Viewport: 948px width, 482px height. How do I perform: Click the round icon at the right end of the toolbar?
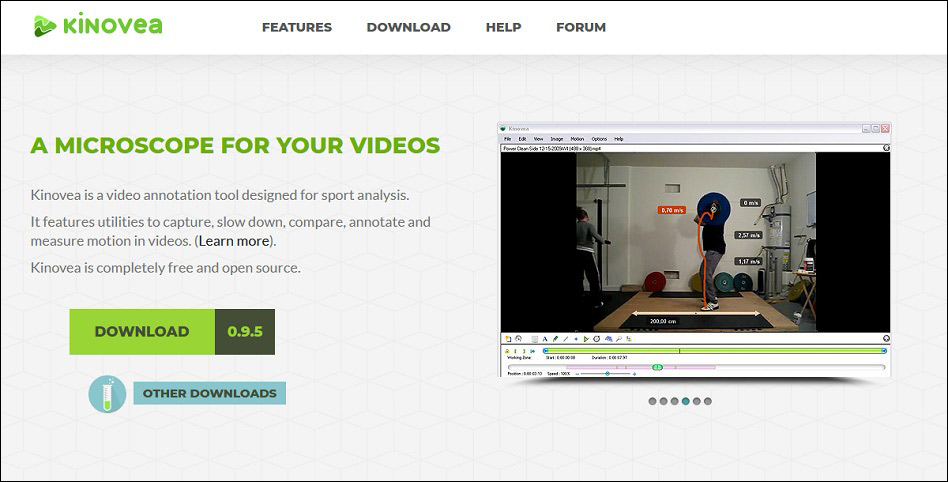coord(886,339)
